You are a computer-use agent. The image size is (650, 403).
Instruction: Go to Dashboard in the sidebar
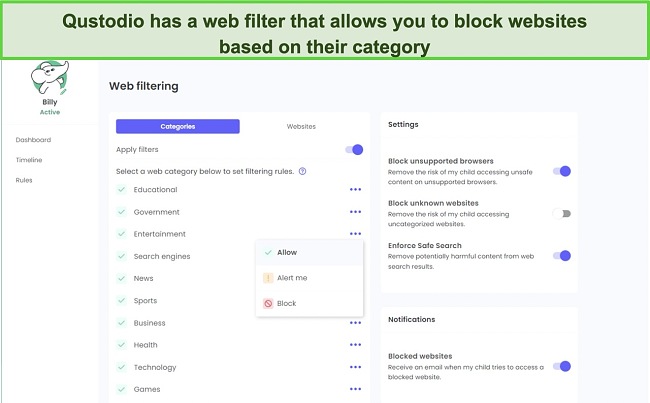pos(33,140)
